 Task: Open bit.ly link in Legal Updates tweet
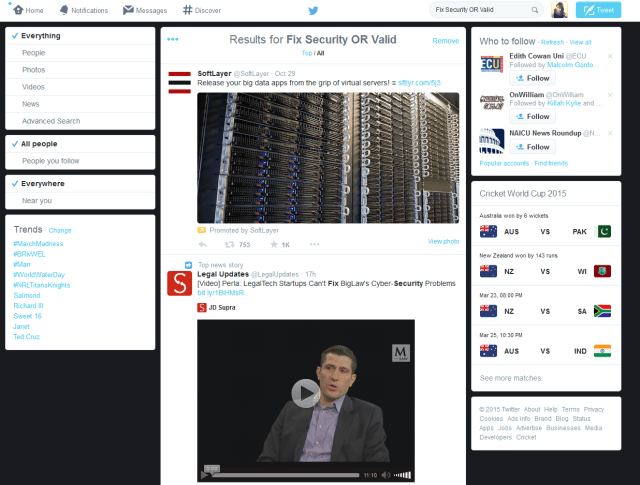click(x=220, y=293)
